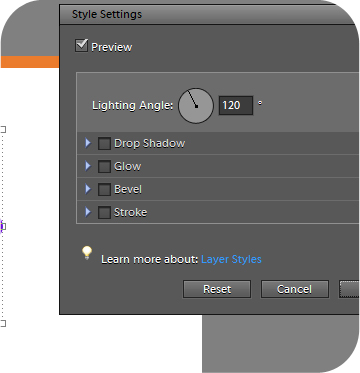This screenshot has width=360, height=373.
Task: Click the lightbulb tip icon
Action: click(x=87, y=253)
